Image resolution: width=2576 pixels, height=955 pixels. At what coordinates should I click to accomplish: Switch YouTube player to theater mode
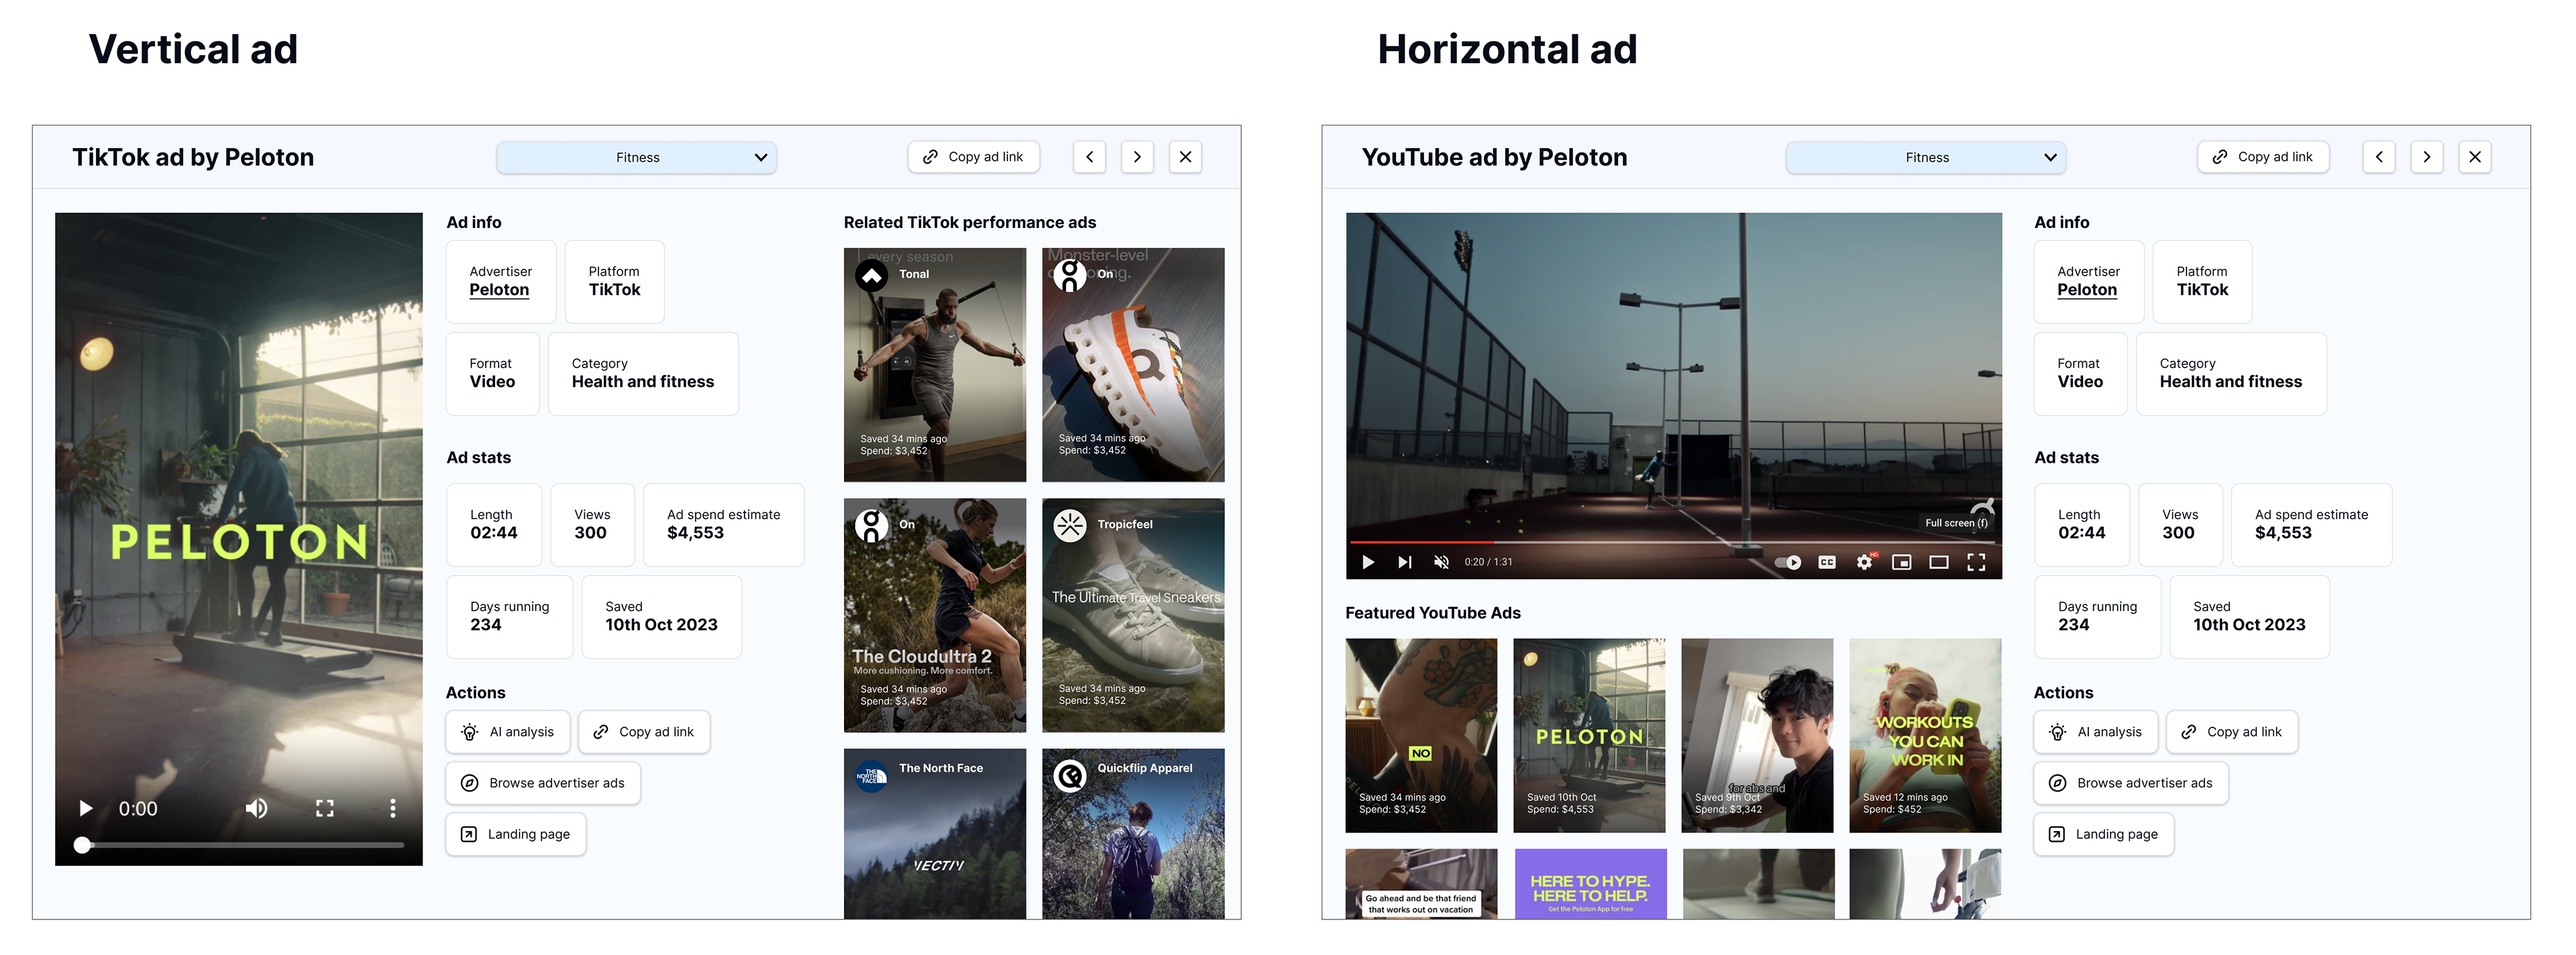click(x=1939, y=562)
